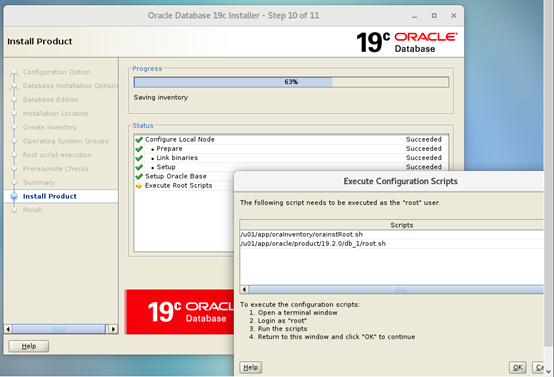
Task: Click the Succeeded status for Configure Local Node
Action: coord(424,140)
